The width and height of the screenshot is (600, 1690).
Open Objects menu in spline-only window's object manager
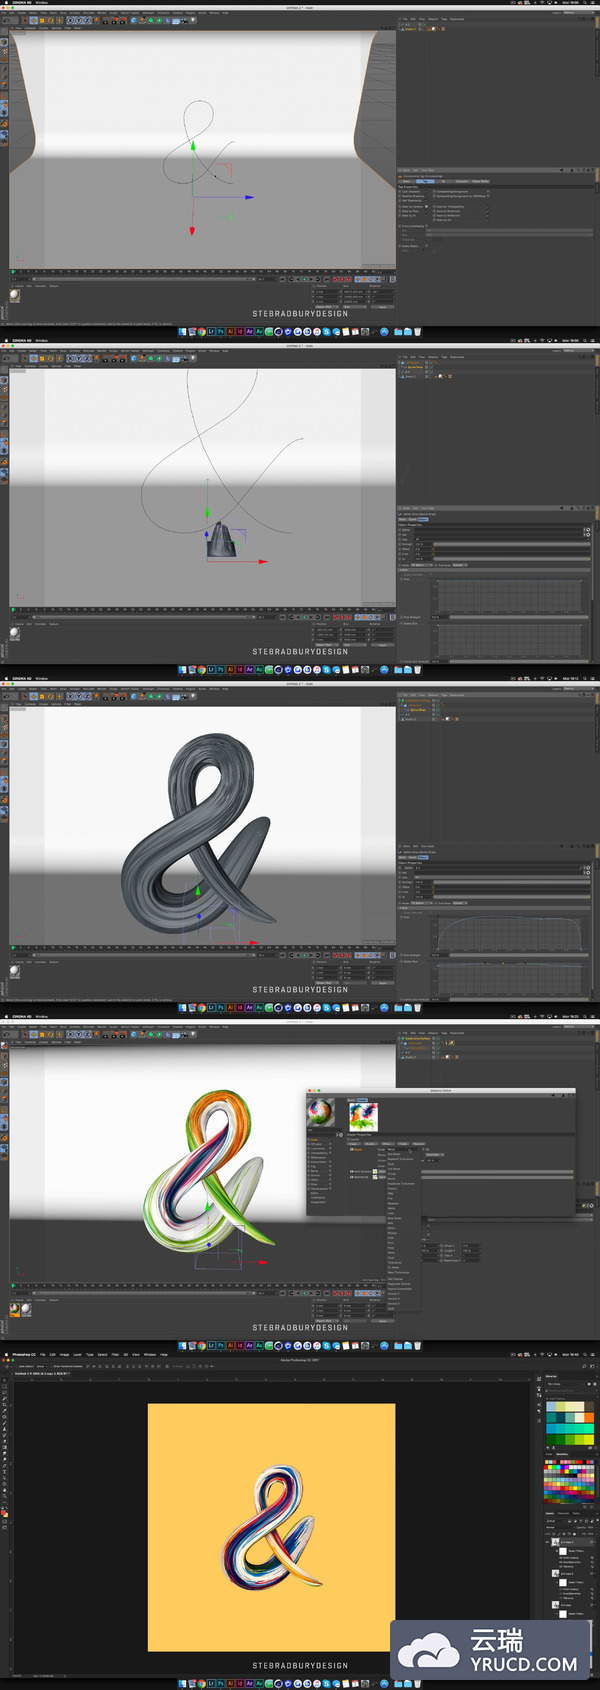433,18
